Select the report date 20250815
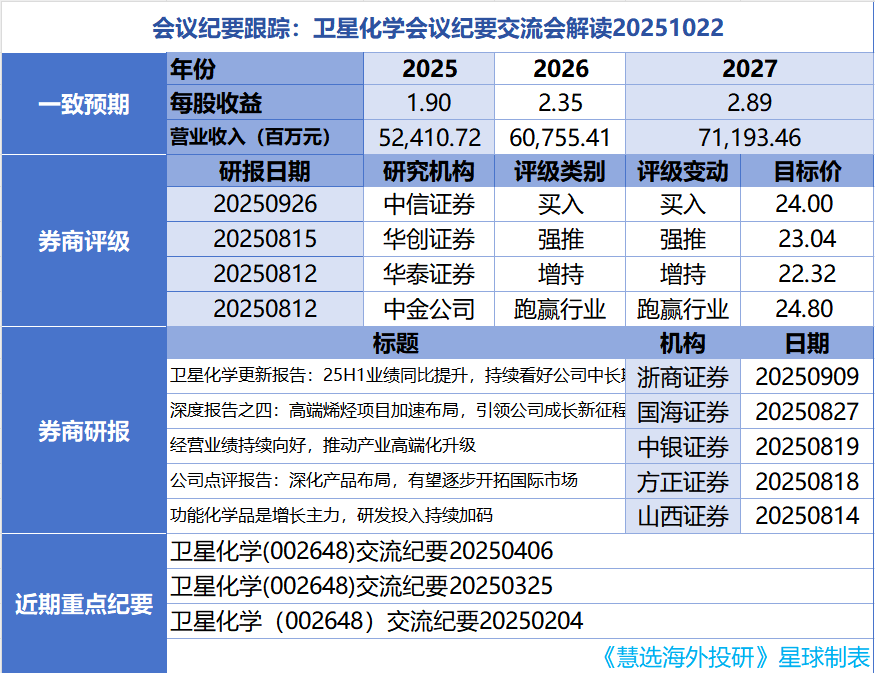875x673 pixels. coord(265,239)
